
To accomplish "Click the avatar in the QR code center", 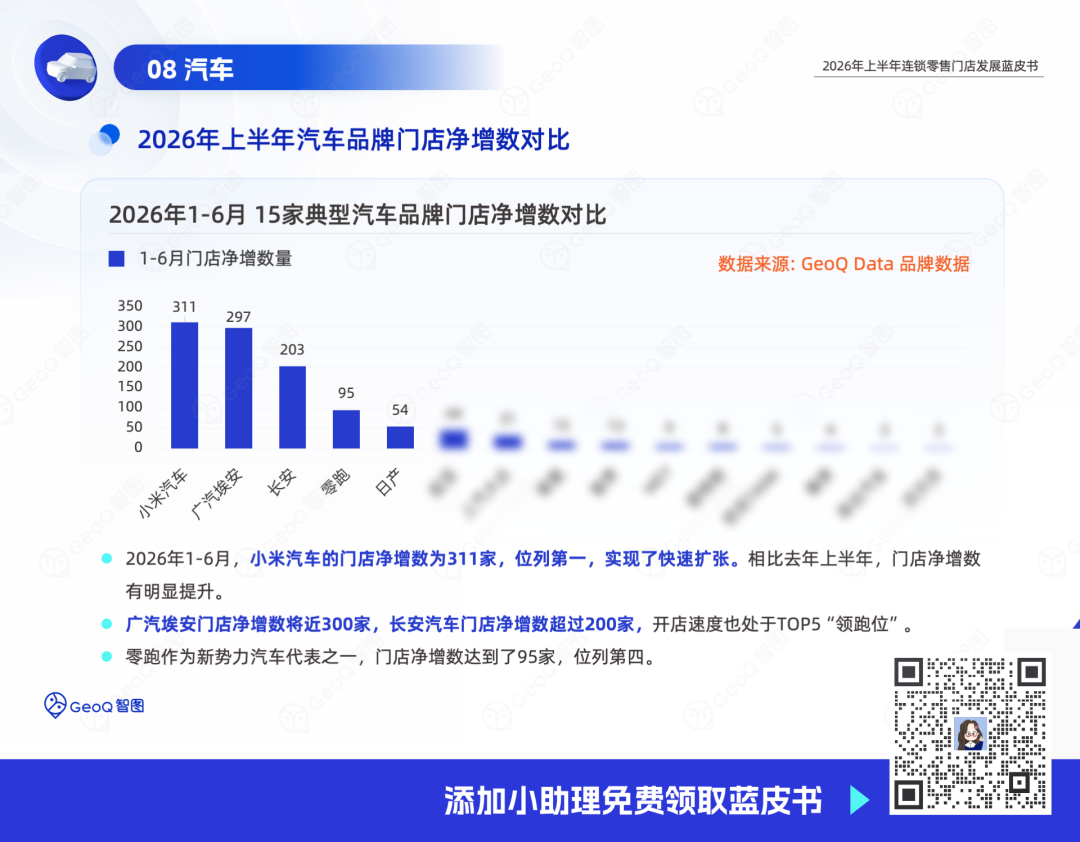I will [970, 733].
